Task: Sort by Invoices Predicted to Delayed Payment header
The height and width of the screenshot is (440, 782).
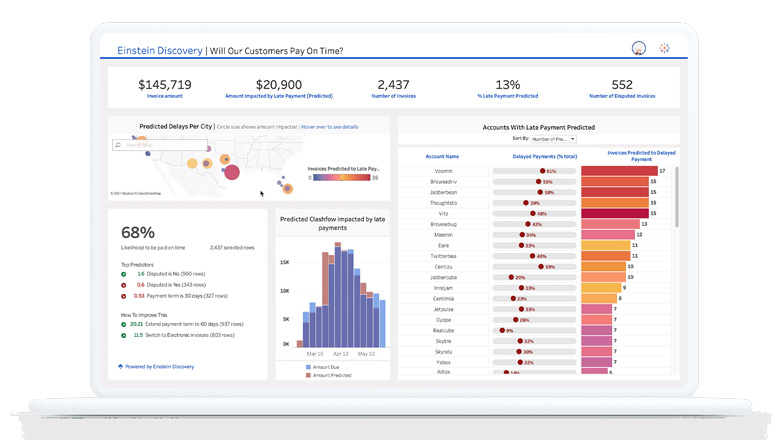Action: tap(641, 156)
